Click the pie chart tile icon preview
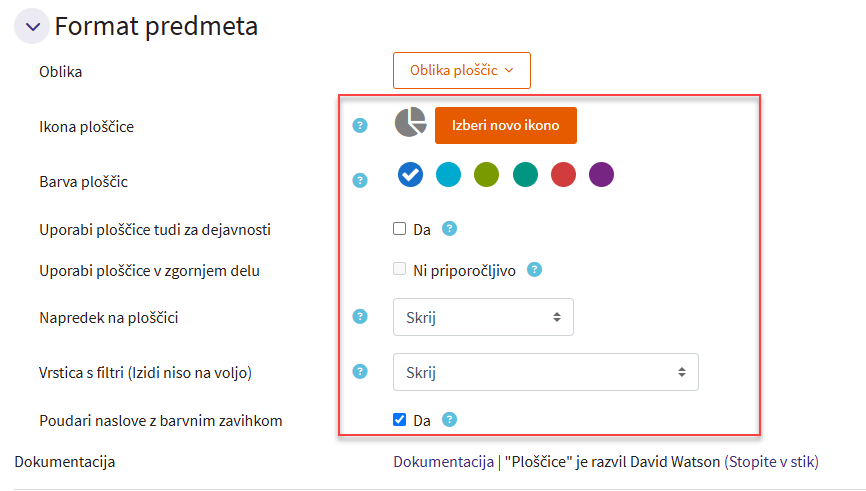This screenshot has height=491, width=866. [x=410, y=123]
